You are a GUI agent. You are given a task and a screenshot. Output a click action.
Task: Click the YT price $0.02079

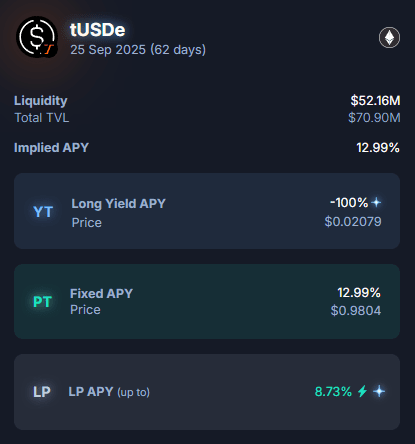pyautogui.click(x=353, y=222)
